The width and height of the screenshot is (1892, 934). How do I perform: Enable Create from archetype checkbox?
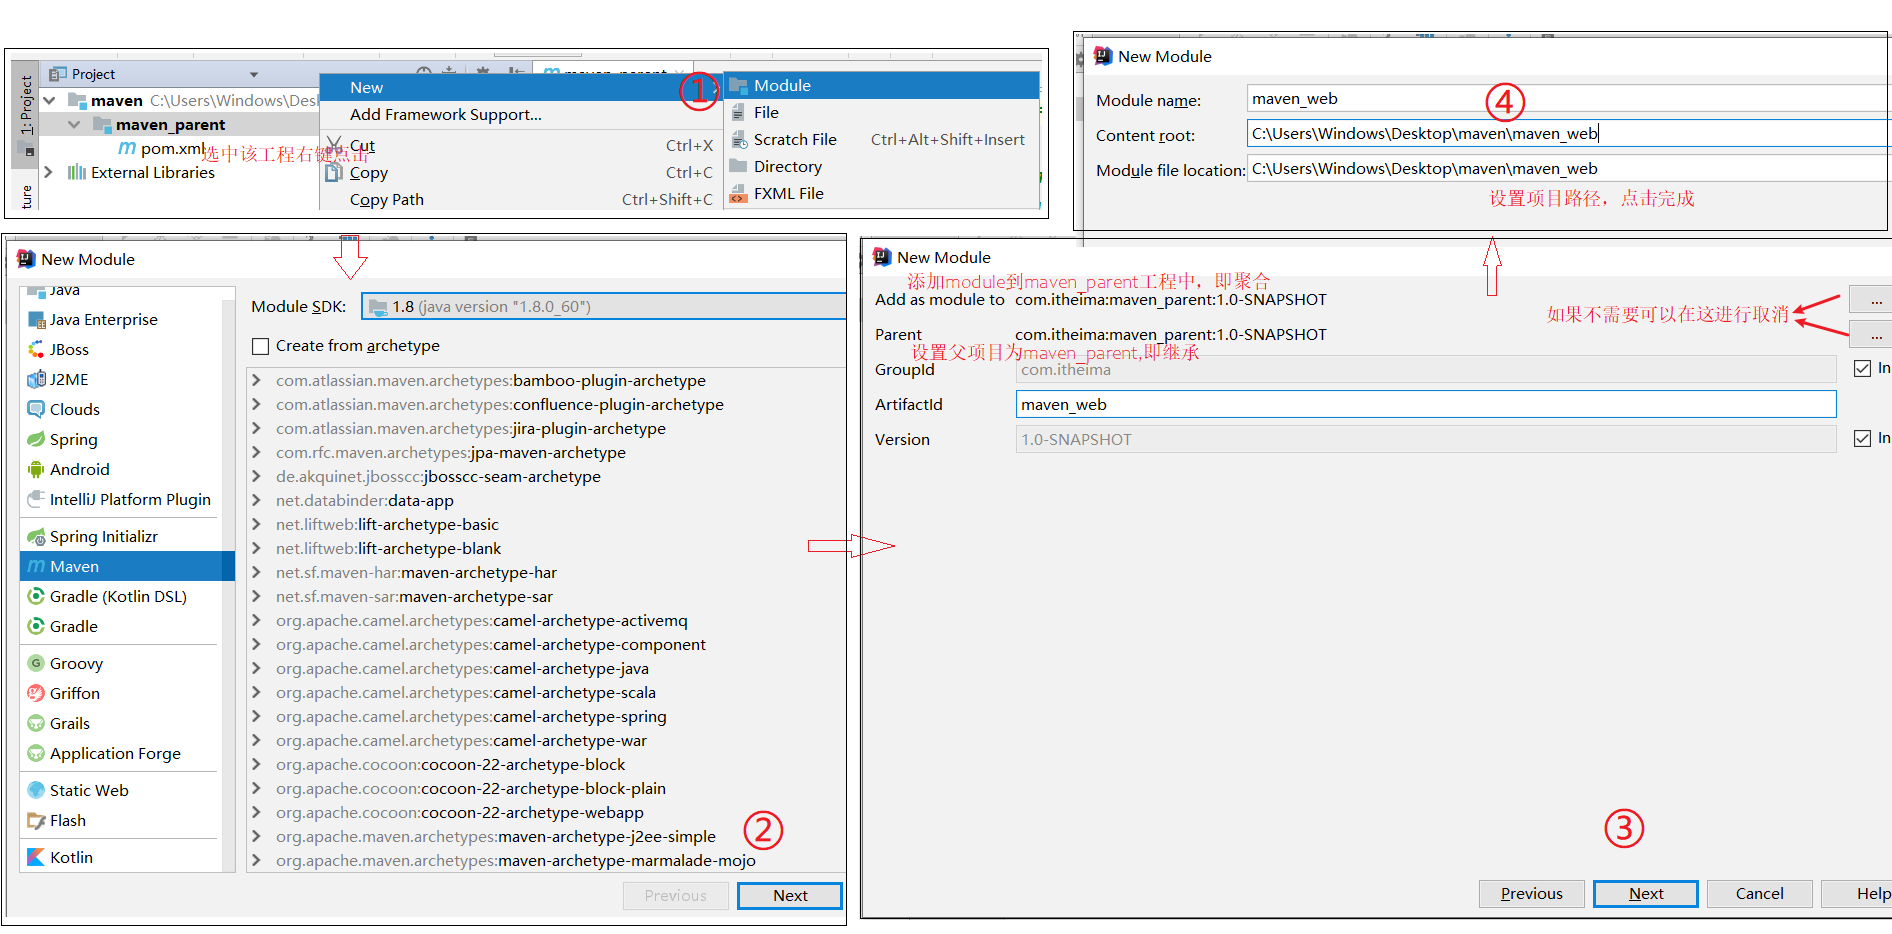[261, 346]
